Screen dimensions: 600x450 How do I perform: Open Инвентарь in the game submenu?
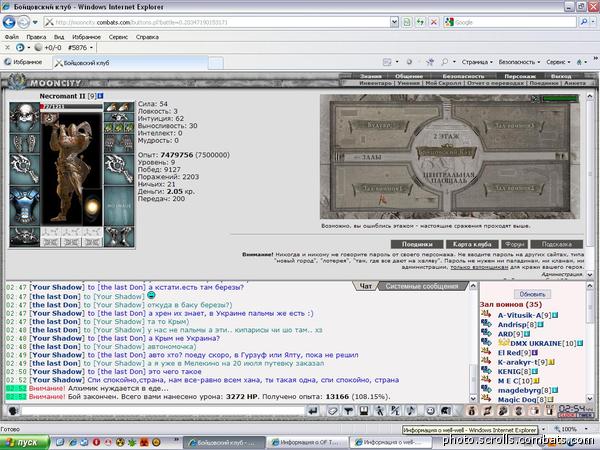click(x=375, y=83)
